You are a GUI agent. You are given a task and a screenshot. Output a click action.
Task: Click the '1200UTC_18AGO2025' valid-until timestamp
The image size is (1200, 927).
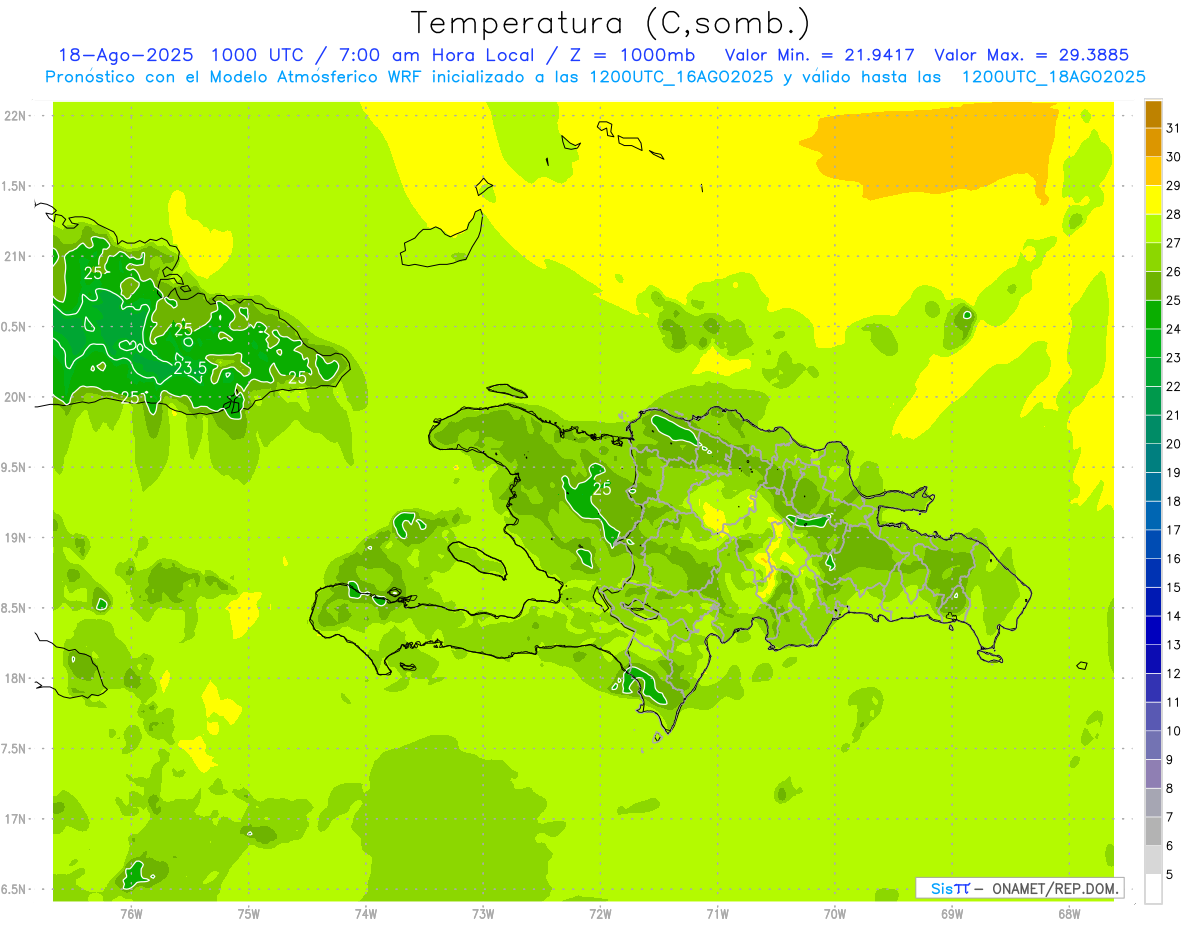click(x=1053, y=77)
